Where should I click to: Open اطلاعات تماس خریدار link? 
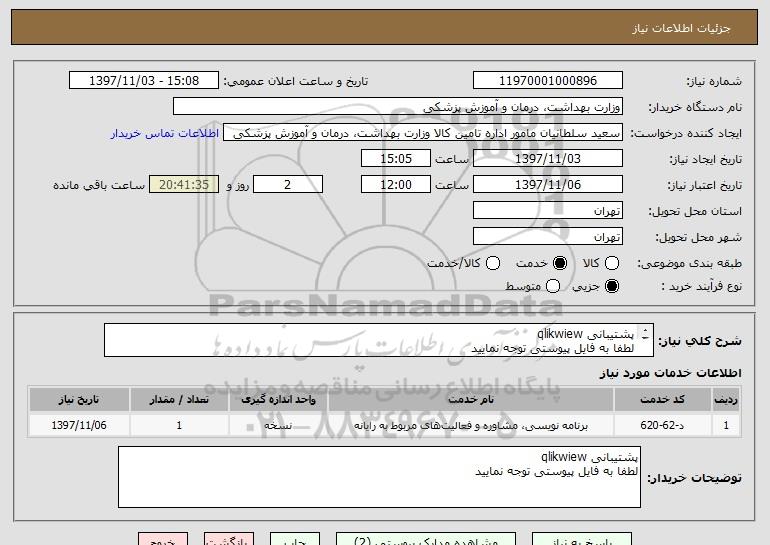pyautogui.click(x=165, y=134)
